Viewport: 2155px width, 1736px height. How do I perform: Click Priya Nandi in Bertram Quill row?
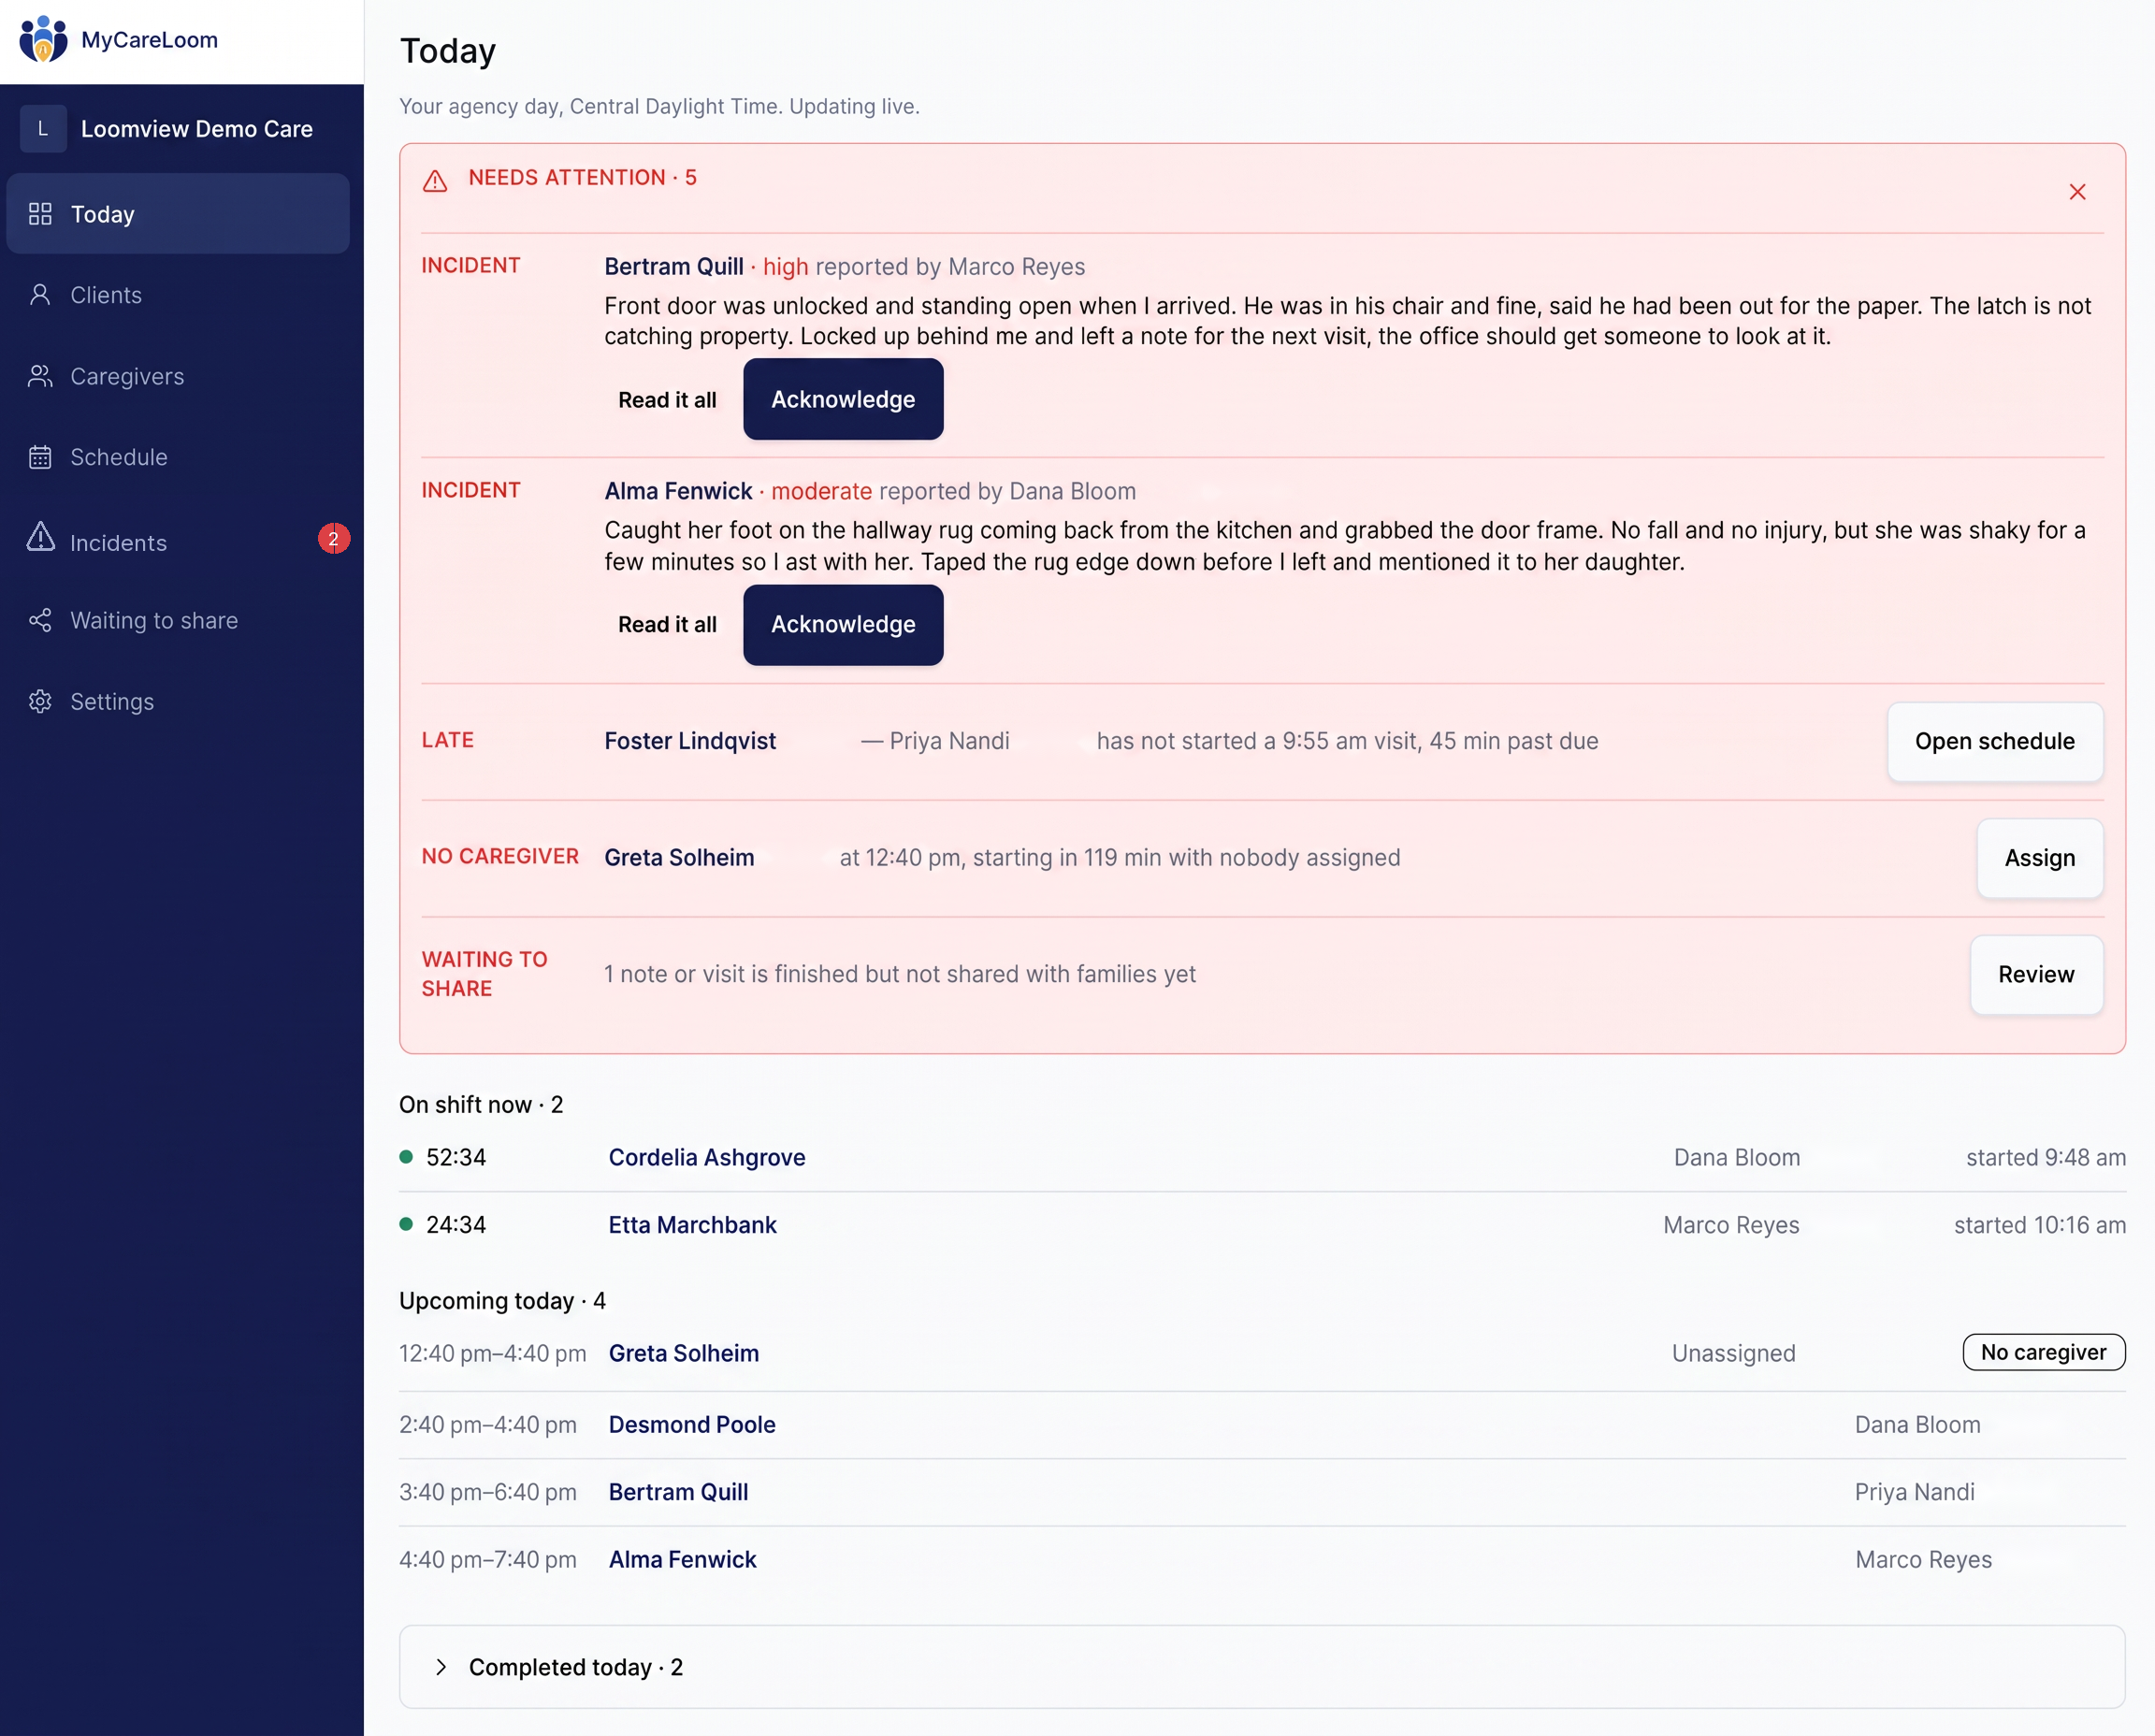[1914, 1492]
